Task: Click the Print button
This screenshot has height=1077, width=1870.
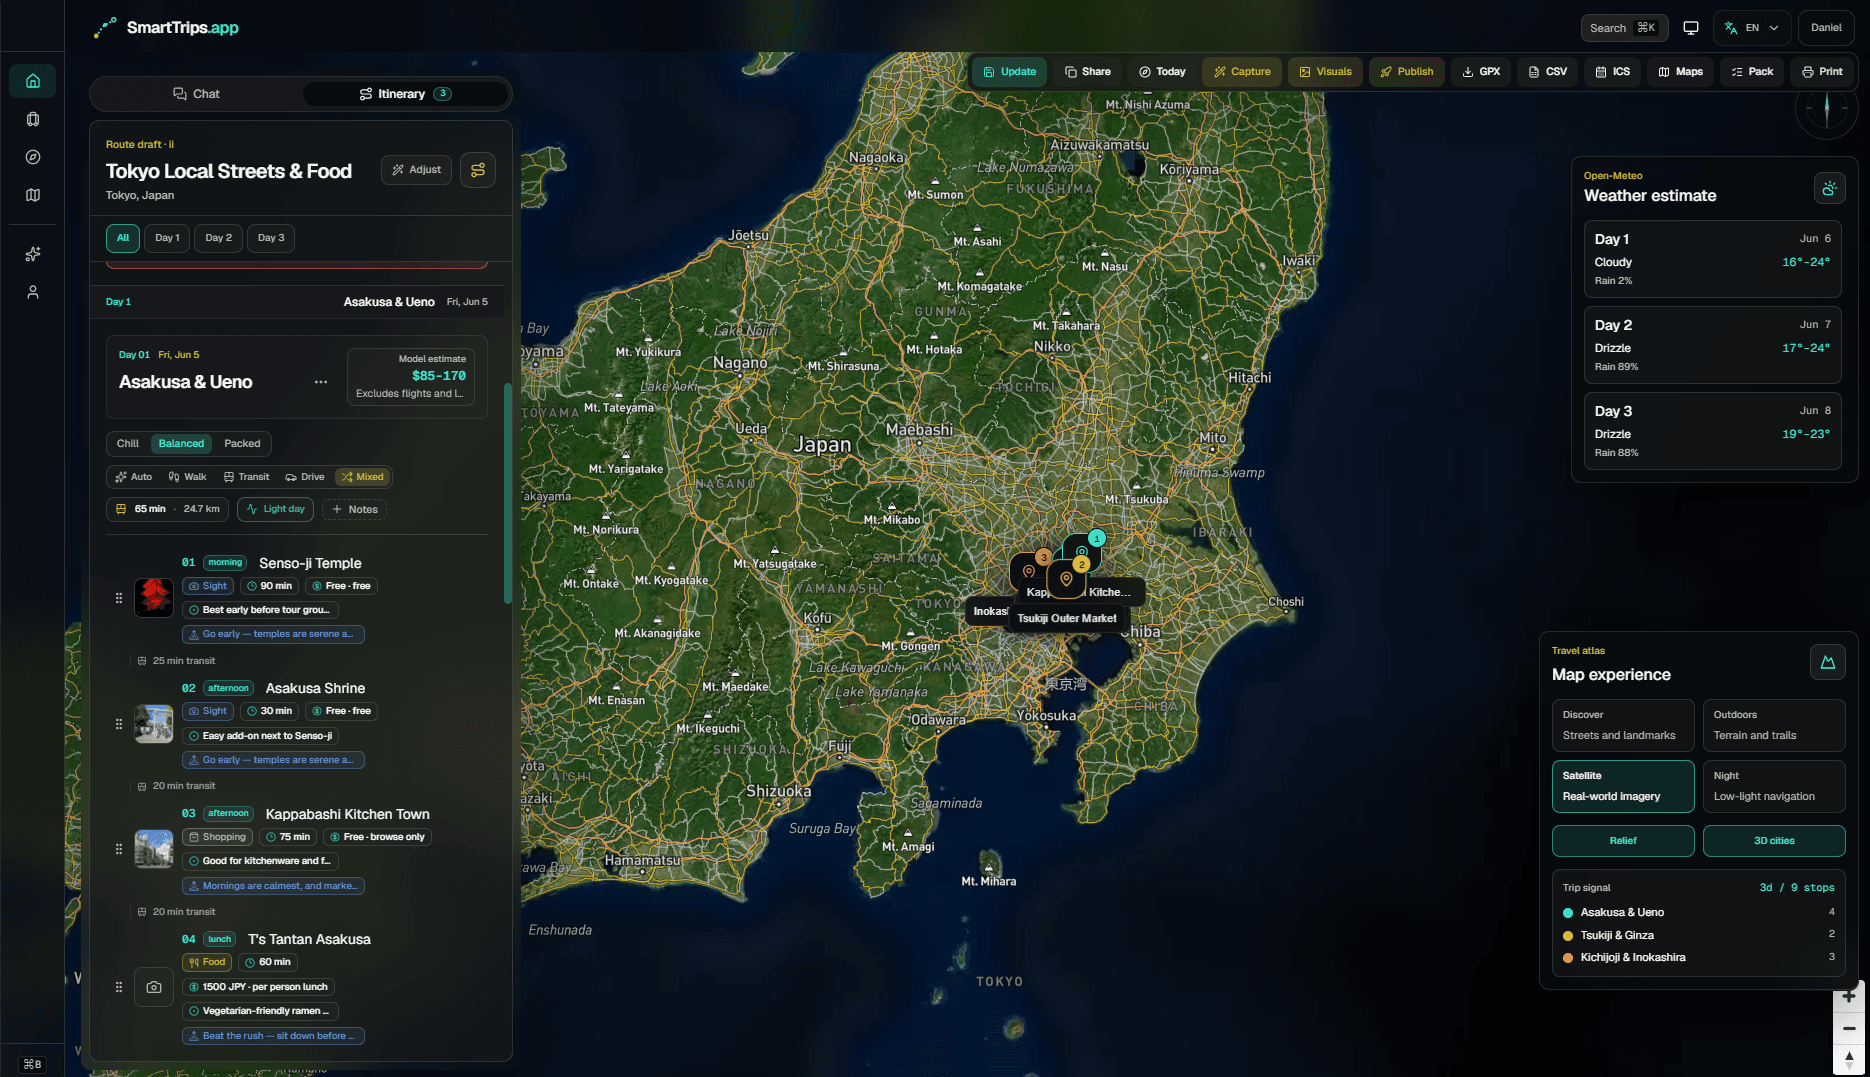Action: (x=1822, y=72)
